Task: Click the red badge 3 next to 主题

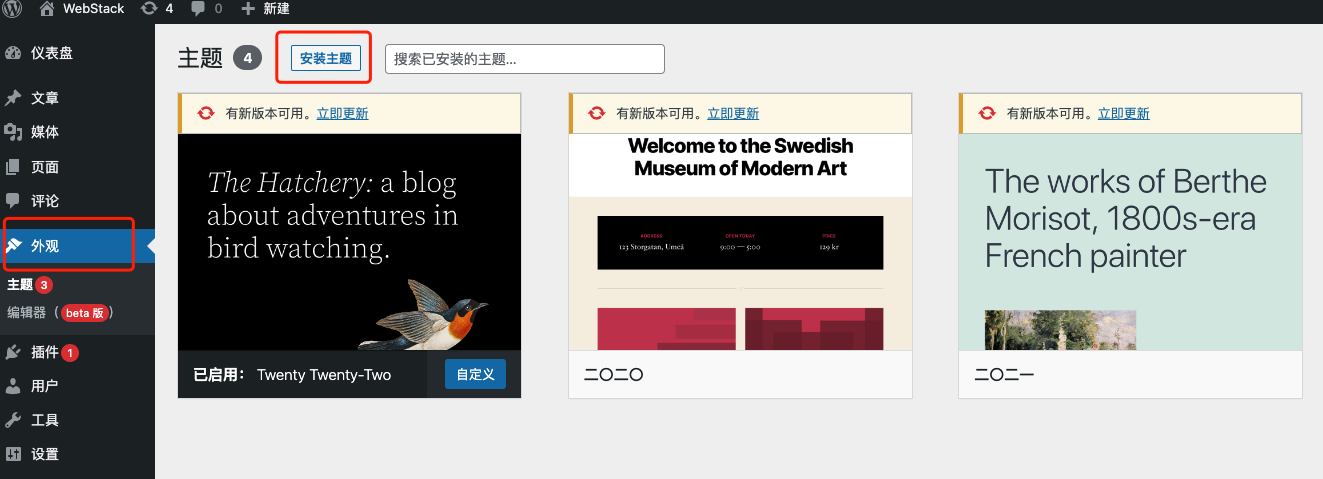Action: [x=44, y=285]
